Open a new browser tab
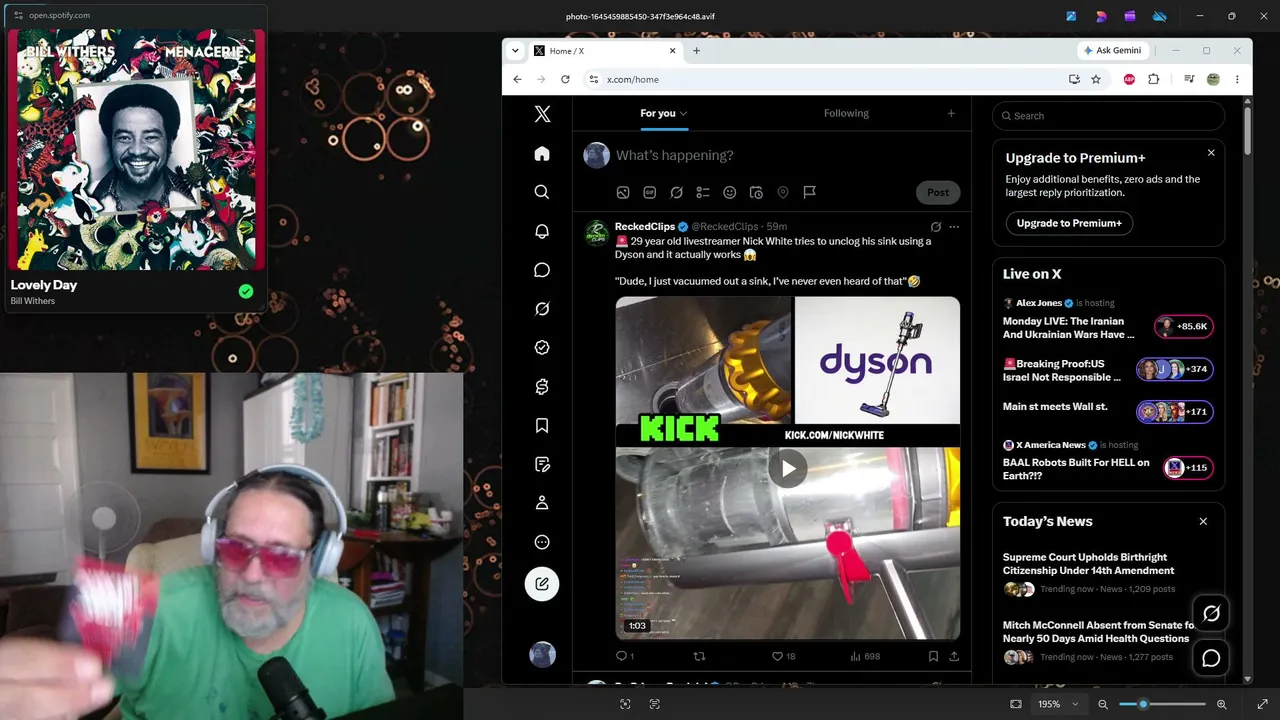Viewport: 1280px width, 720px height. pos(696,51)
